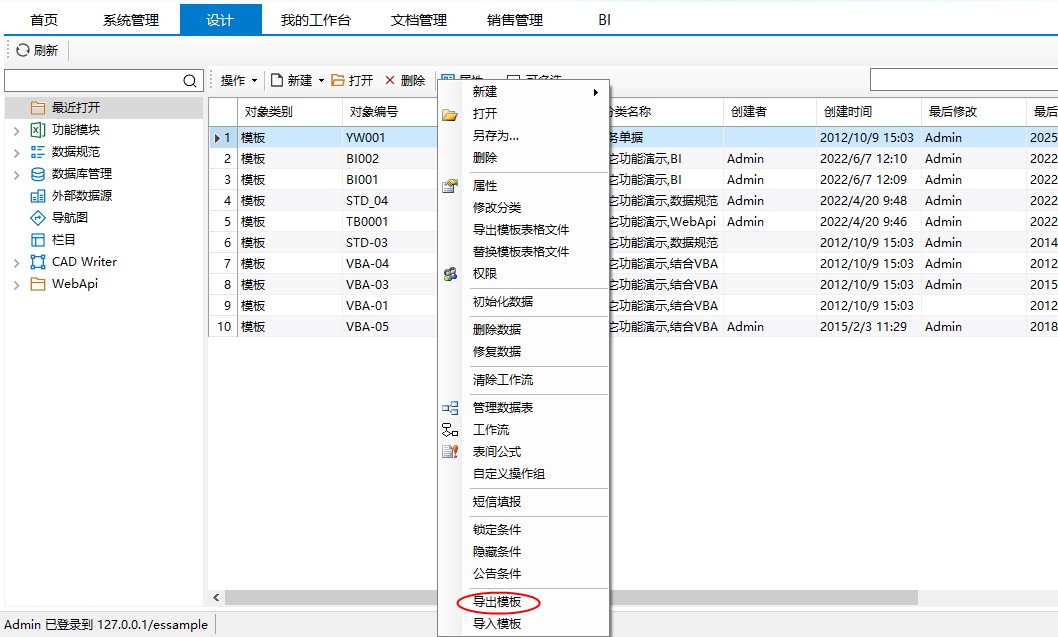1058x637 pixels.
Task: Expand the 功能模块 tree node
Action: pos(16,130)
